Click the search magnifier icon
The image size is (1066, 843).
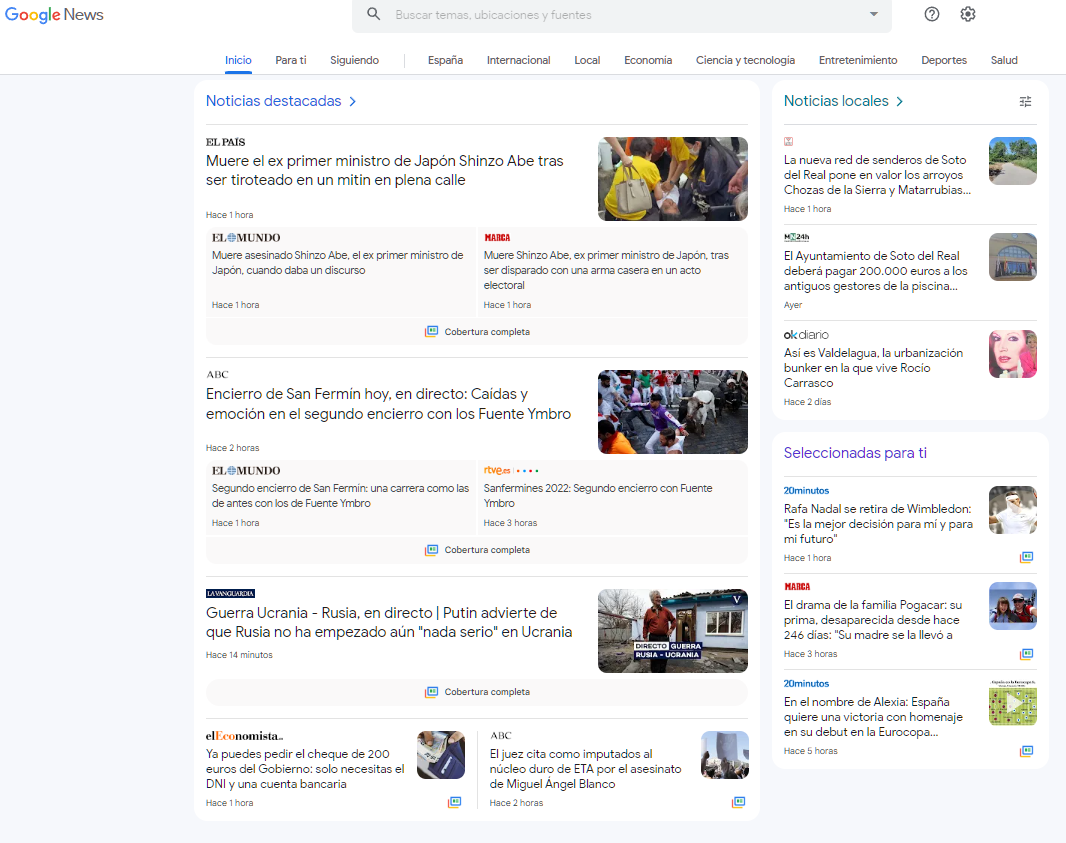374,14
